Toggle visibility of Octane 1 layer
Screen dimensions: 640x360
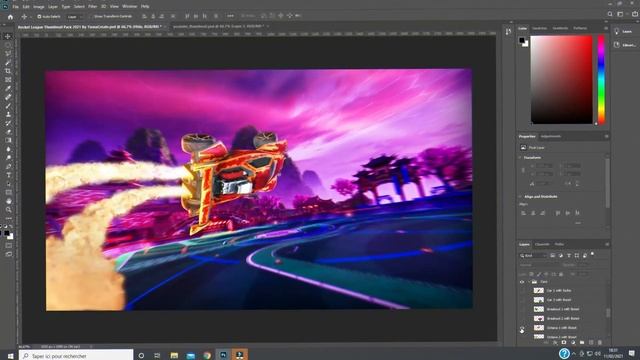coord(522,328)
